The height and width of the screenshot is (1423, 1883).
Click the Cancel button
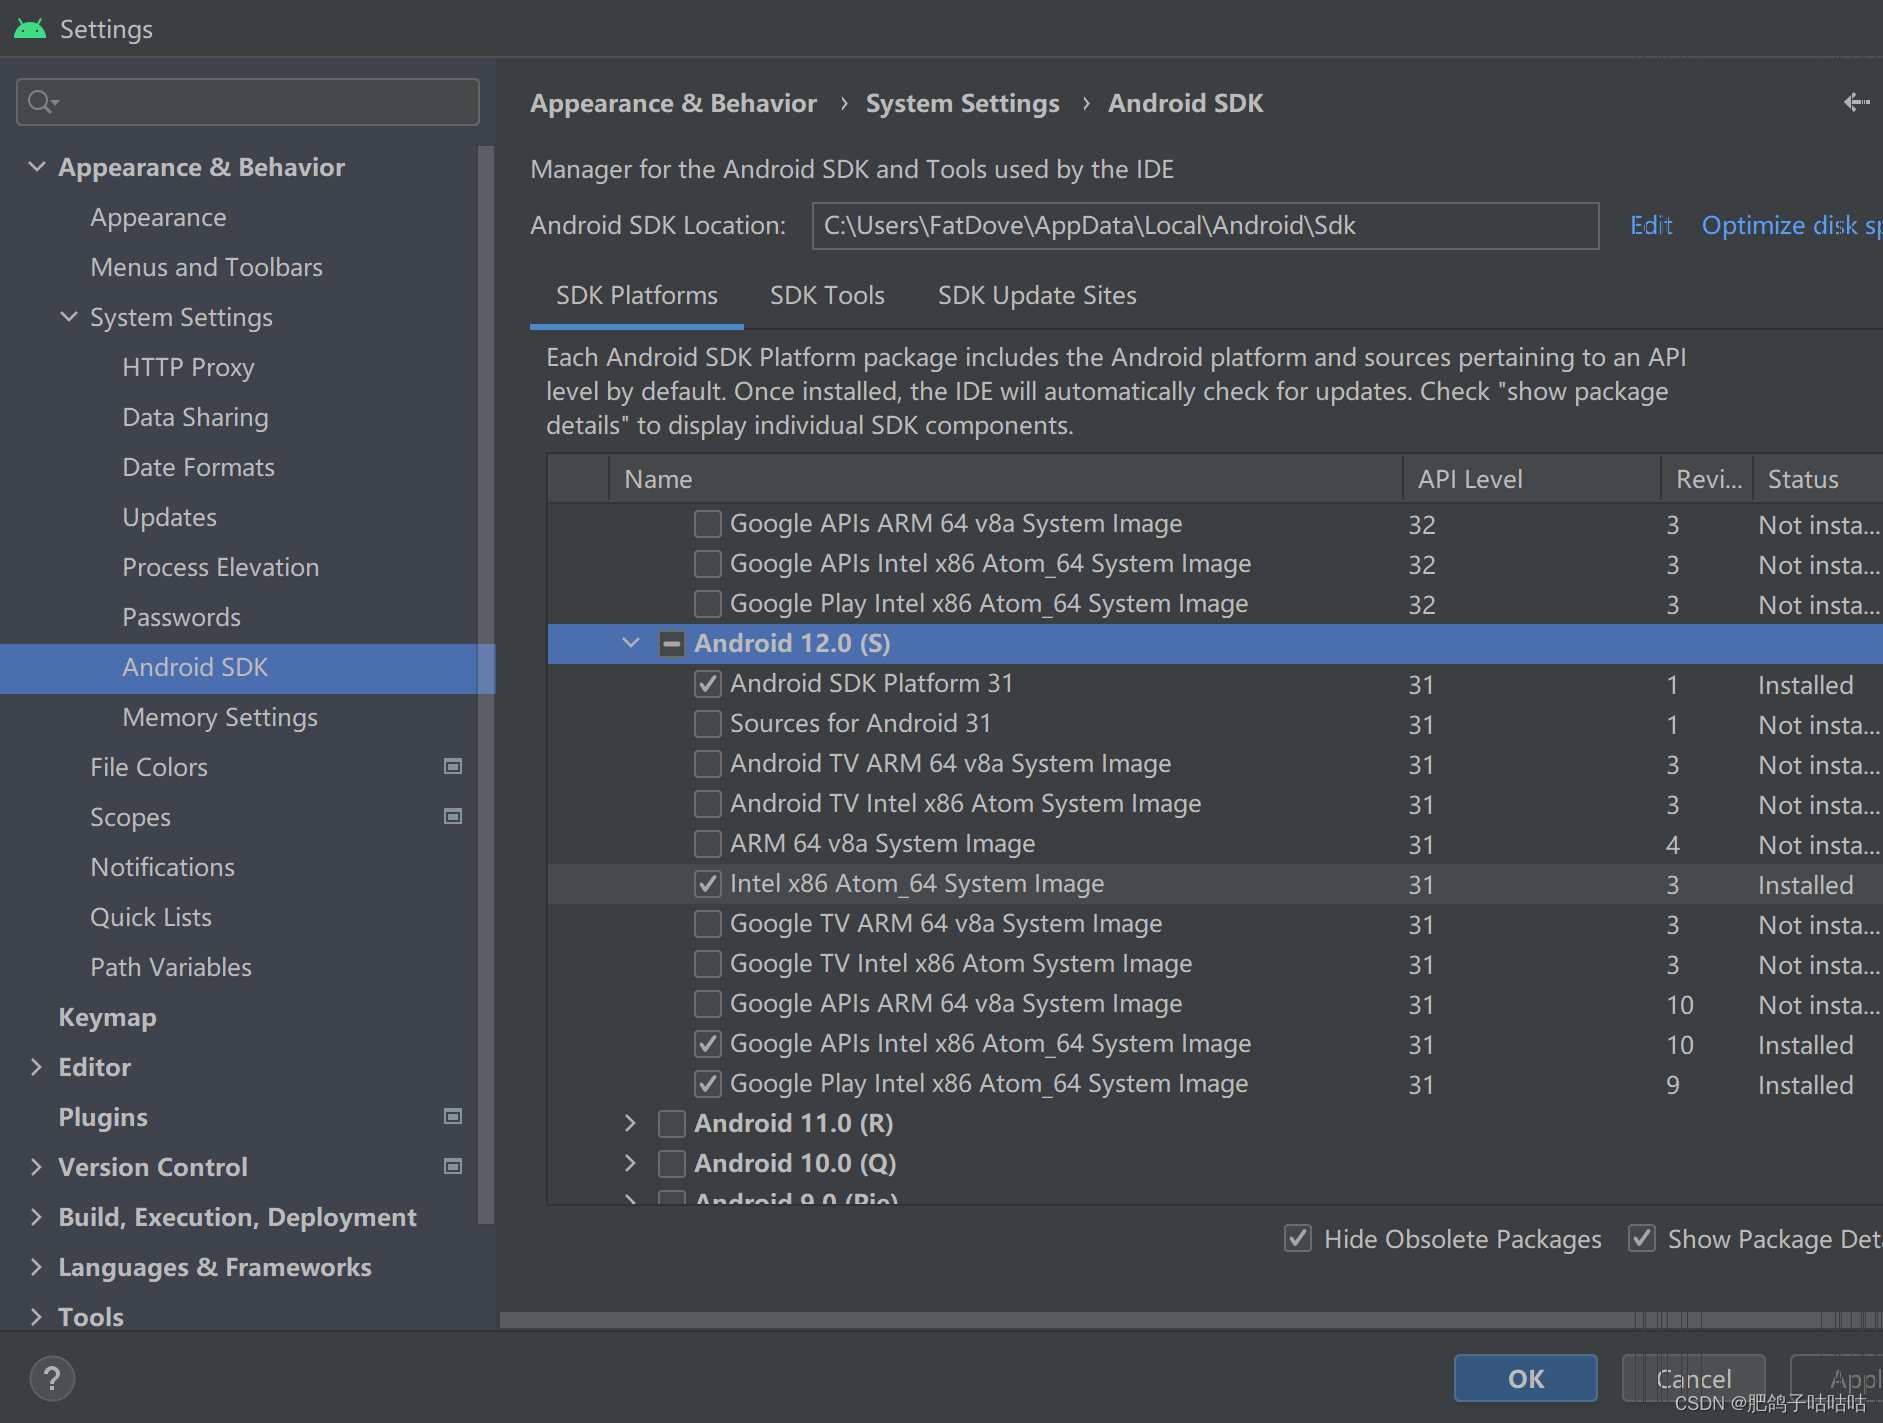point(1693,1378)
